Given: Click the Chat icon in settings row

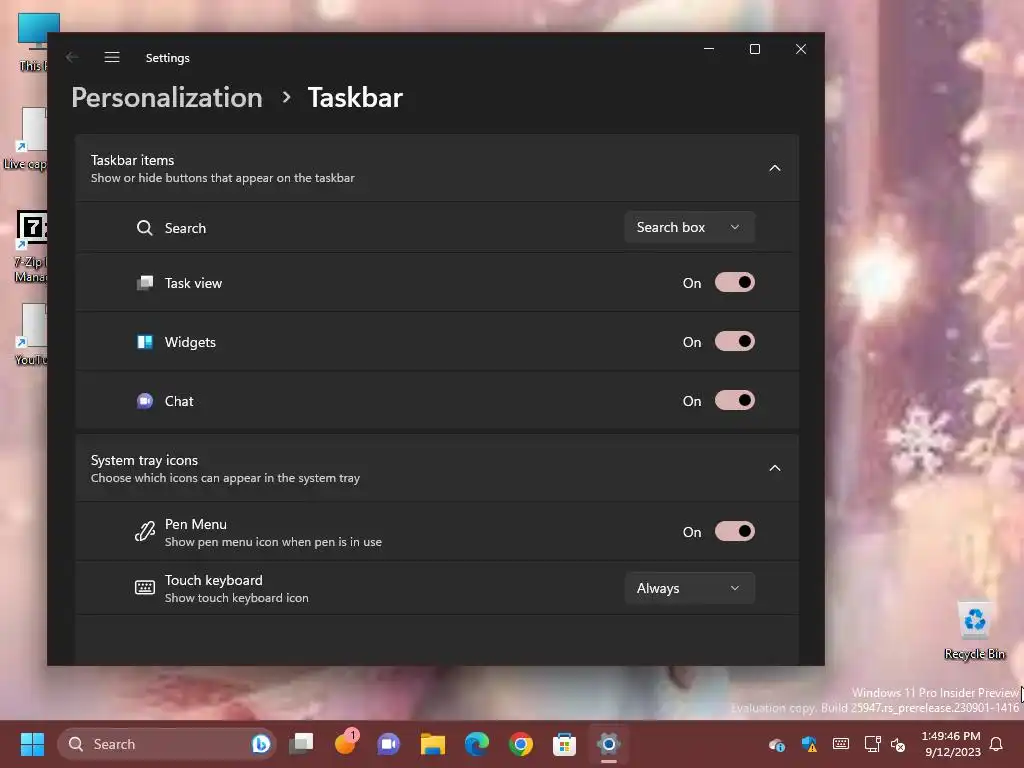Looking at the screenshot, I should click(145, 401).
